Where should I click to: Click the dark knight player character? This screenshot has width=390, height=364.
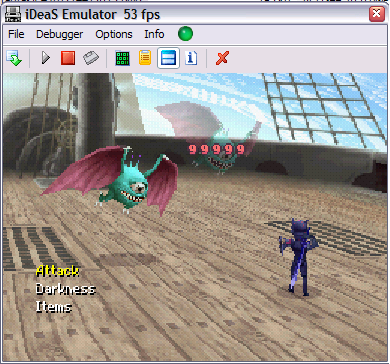point(298,257)
